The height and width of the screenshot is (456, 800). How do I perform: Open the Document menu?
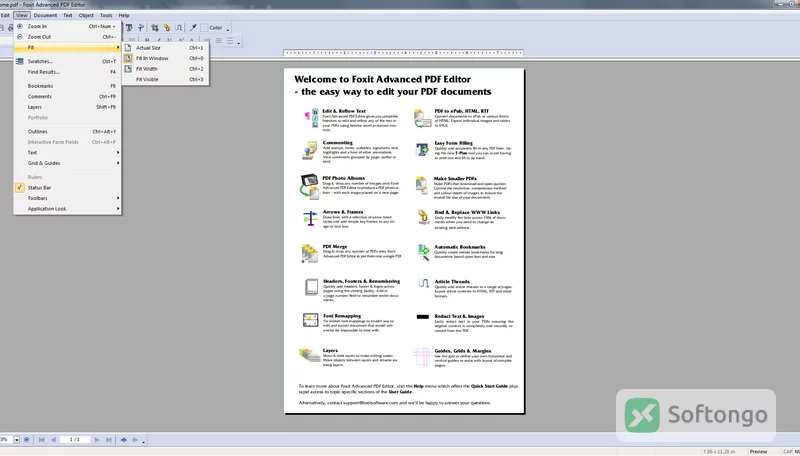[45, 15]
